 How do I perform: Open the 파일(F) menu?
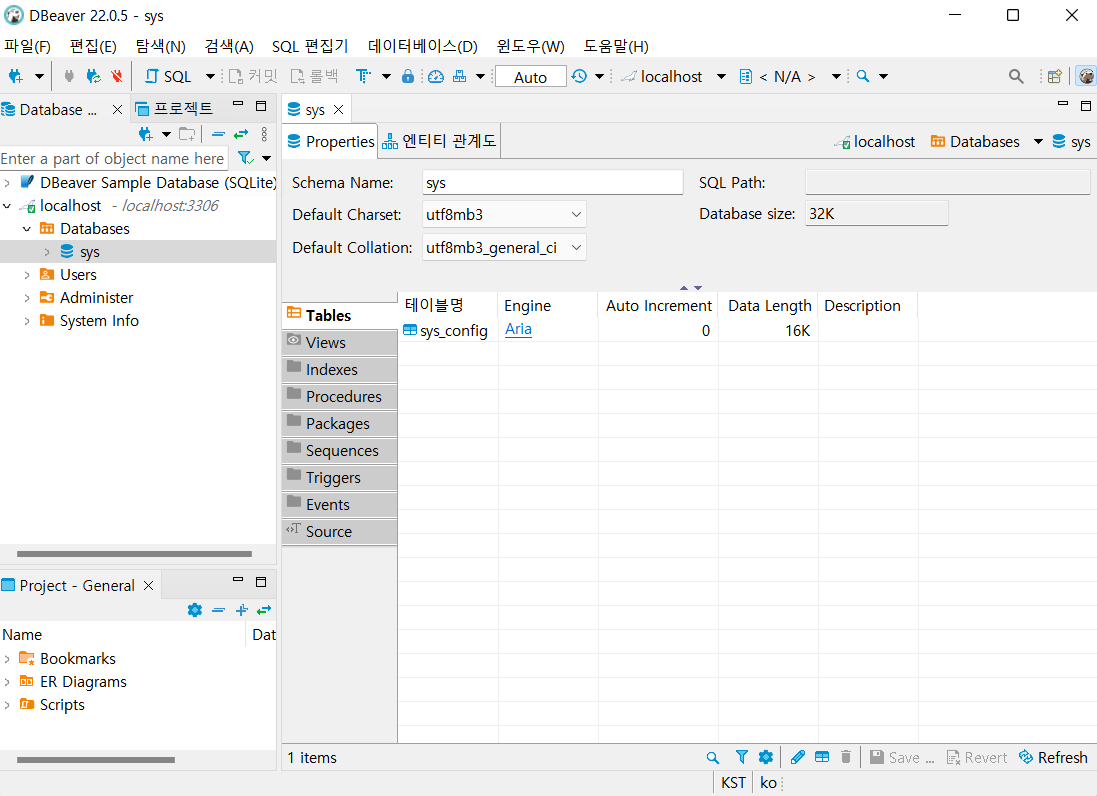pos(27,46)
